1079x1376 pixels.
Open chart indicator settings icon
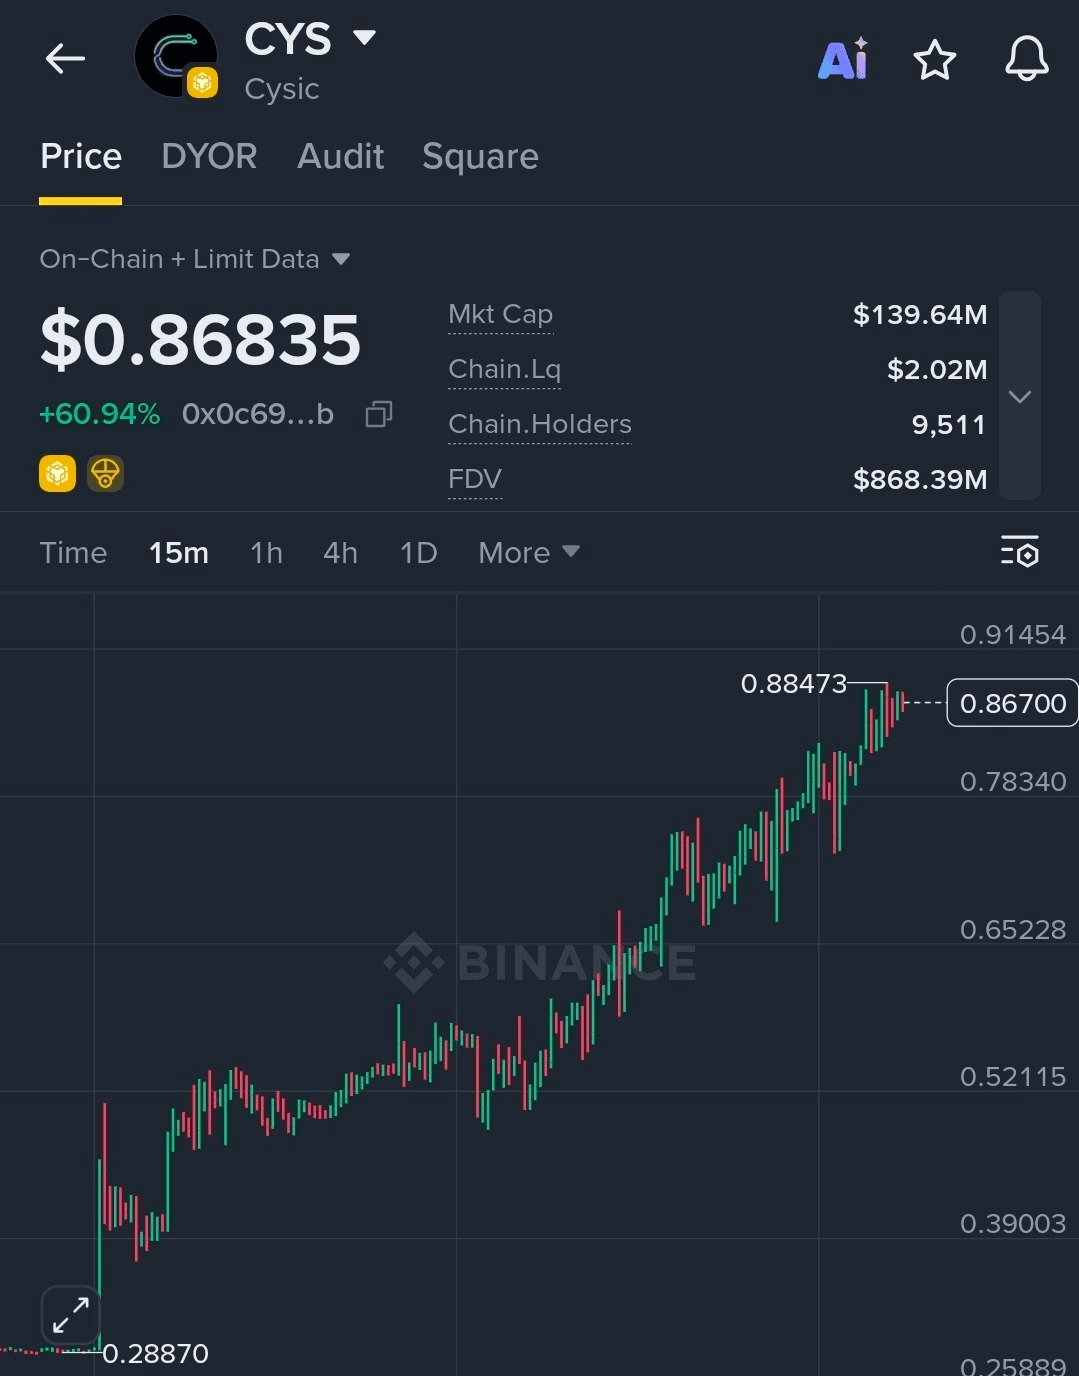[1020, 551]
